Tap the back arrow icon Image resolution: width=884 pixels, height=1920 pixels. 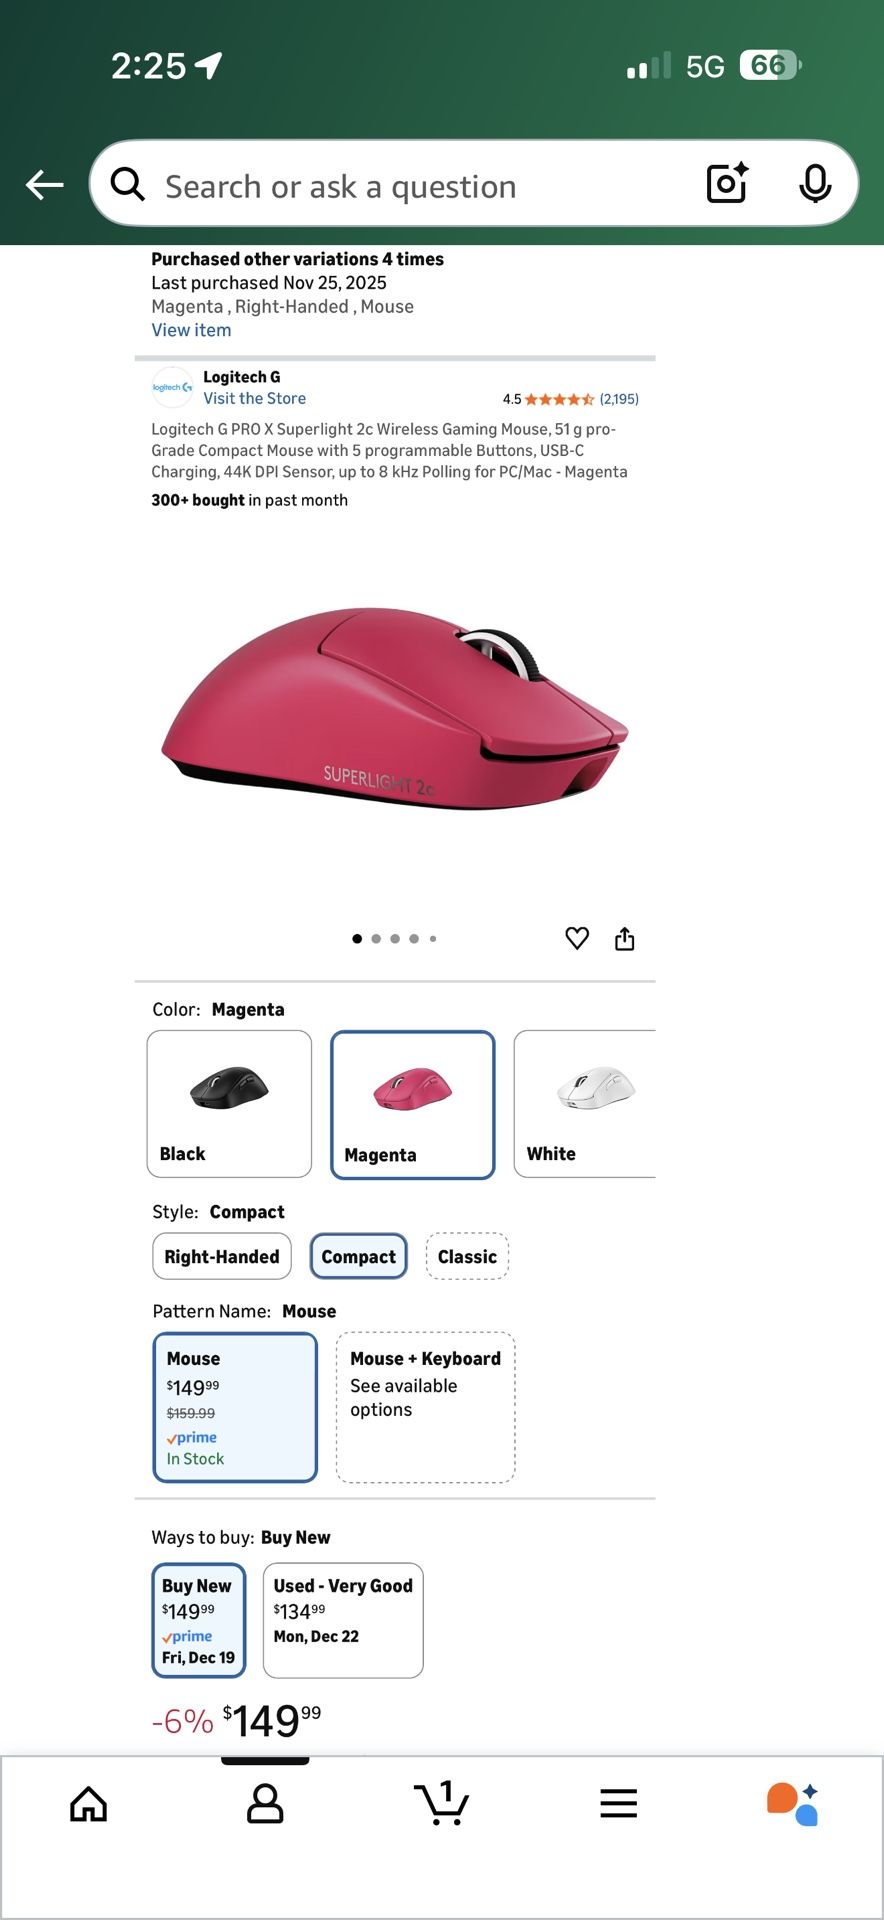point(45,184)
